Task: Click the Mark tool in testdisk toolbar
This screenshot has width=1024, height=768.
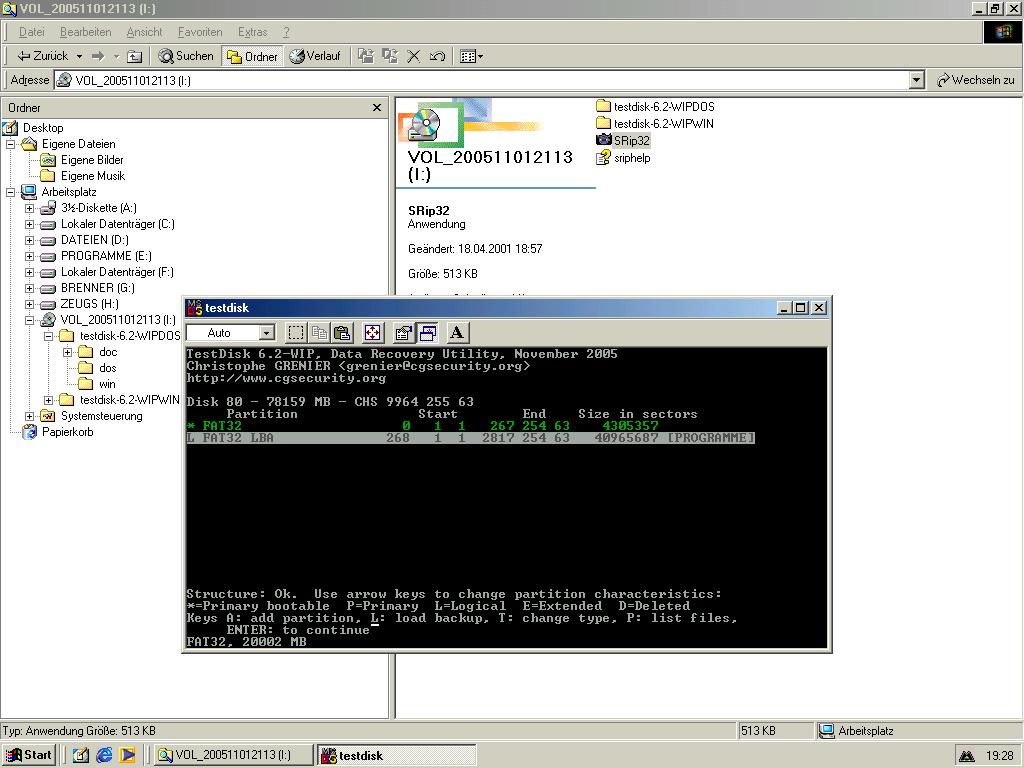Action: click(296, 333)
